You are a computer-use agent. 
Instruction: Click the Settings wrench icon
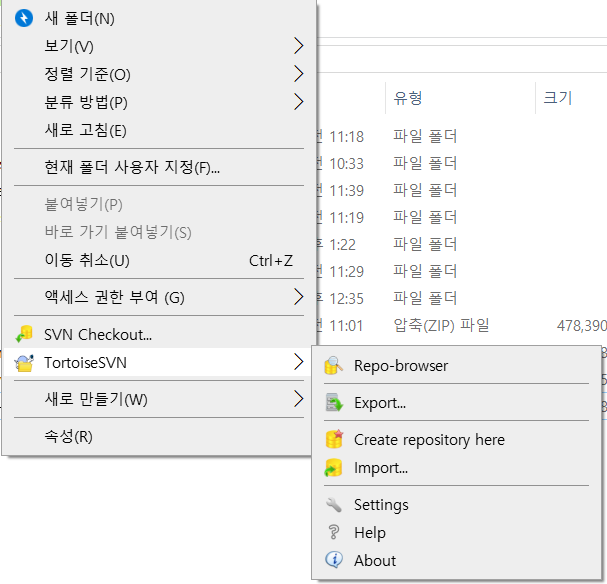click(x=334, y=505)
